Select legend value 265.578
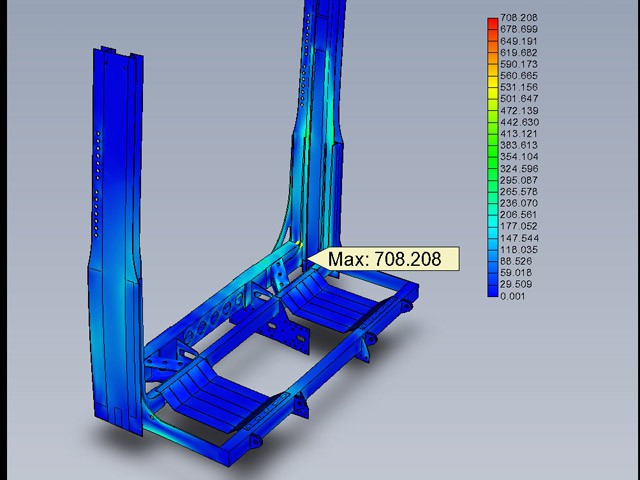 pyautogui.click(x=519, y=191)
